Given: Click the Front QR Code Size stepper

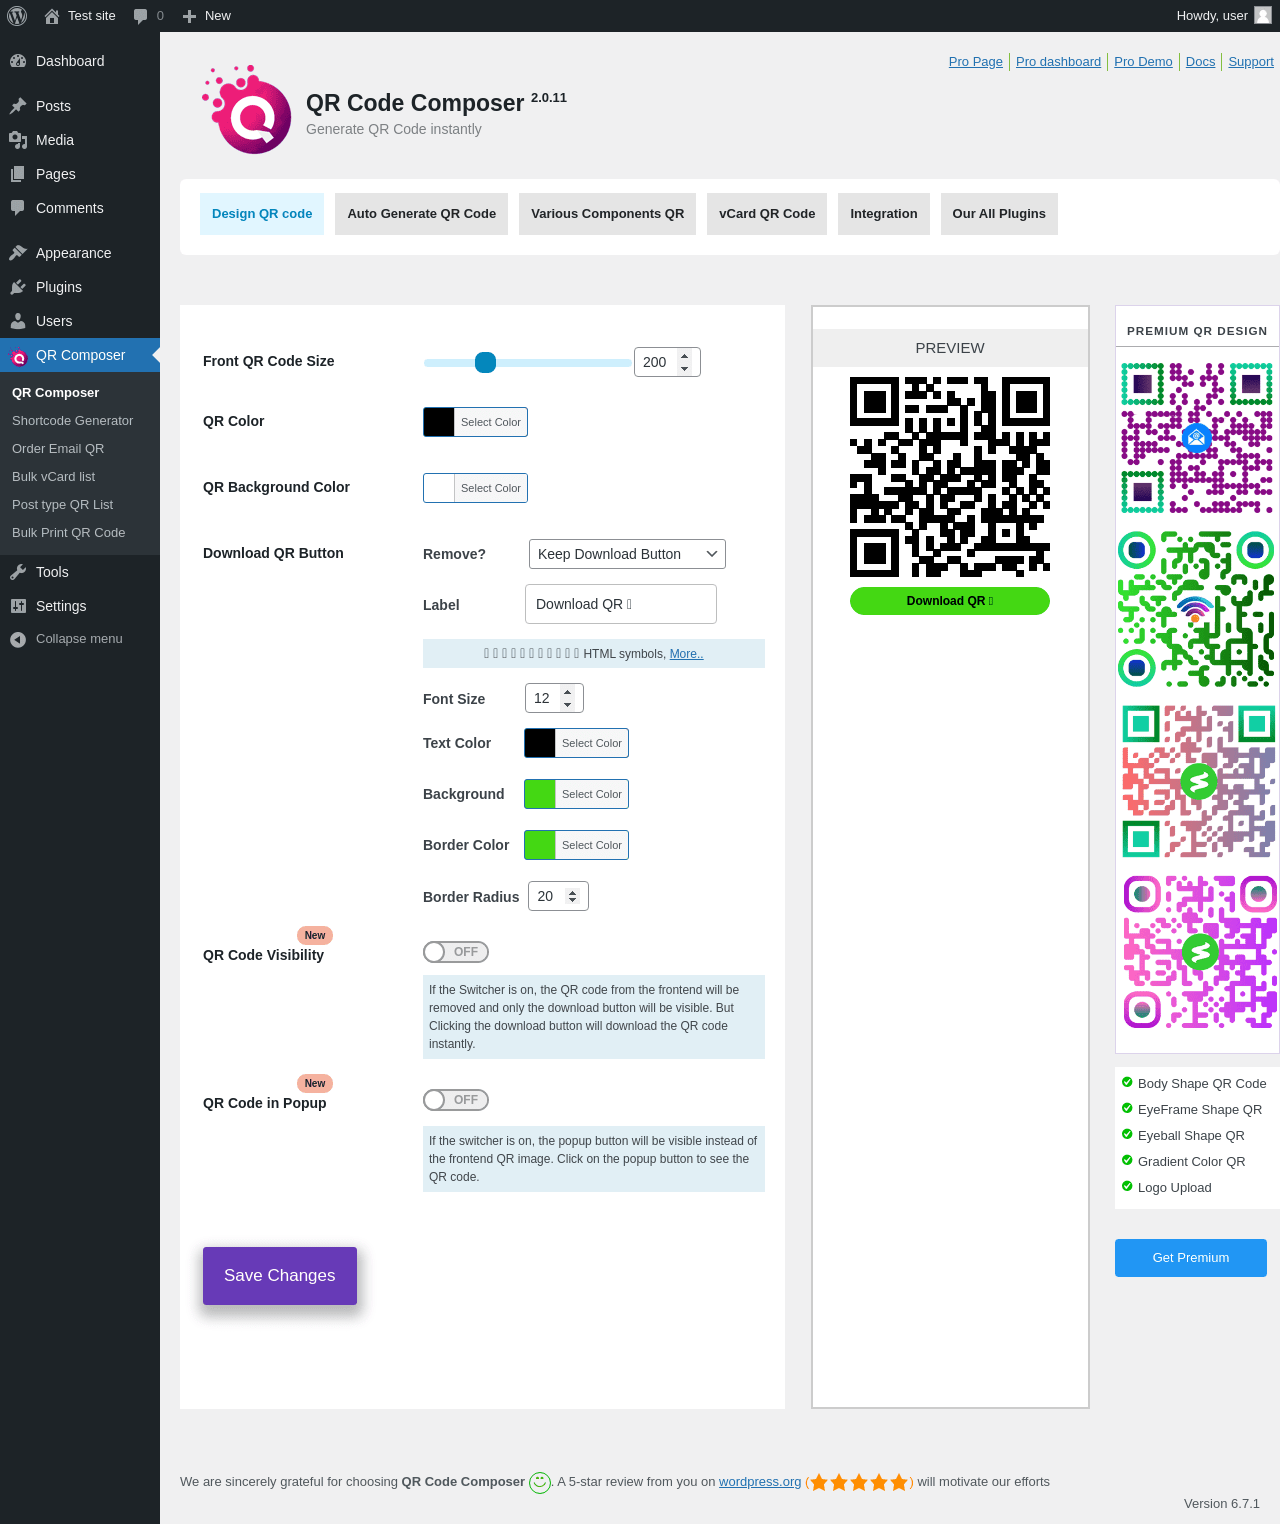Looking at the screenshot, I should coord(685,362).
